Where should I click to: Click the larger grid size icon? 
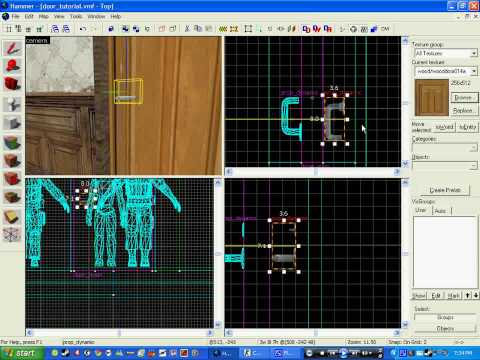[x=40, y=29]
